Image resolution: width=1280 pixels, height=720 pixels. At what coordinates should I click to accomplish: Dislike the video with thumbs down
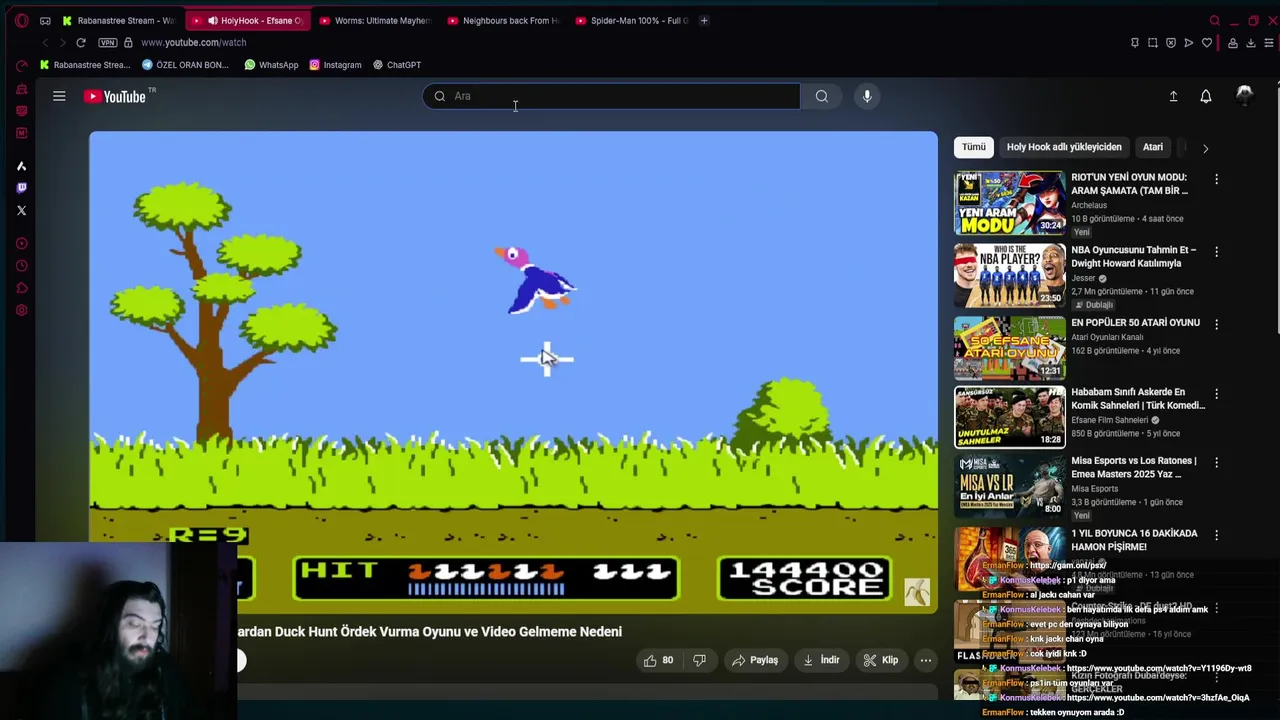(700, 660)
